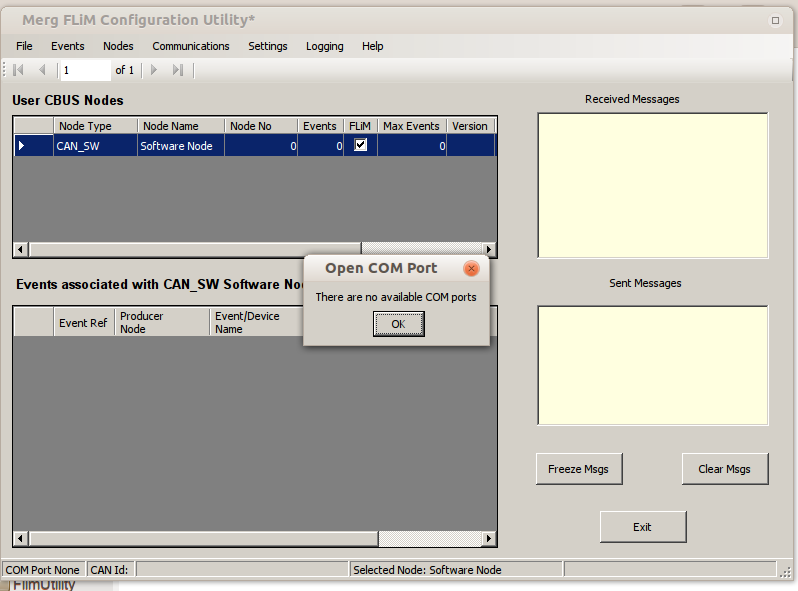Viewport: 798px width, 591px height.
Task: Select the Software Node name cell
Action: [181, 146]
